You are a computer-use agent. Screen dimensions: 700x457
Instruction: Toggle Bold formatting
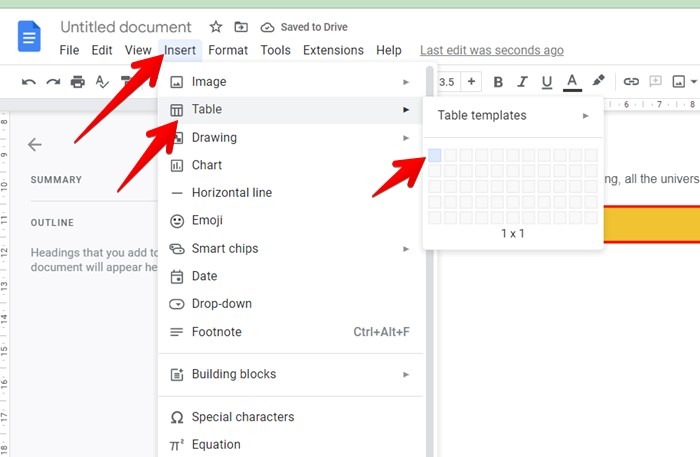[x=498, y=82]
